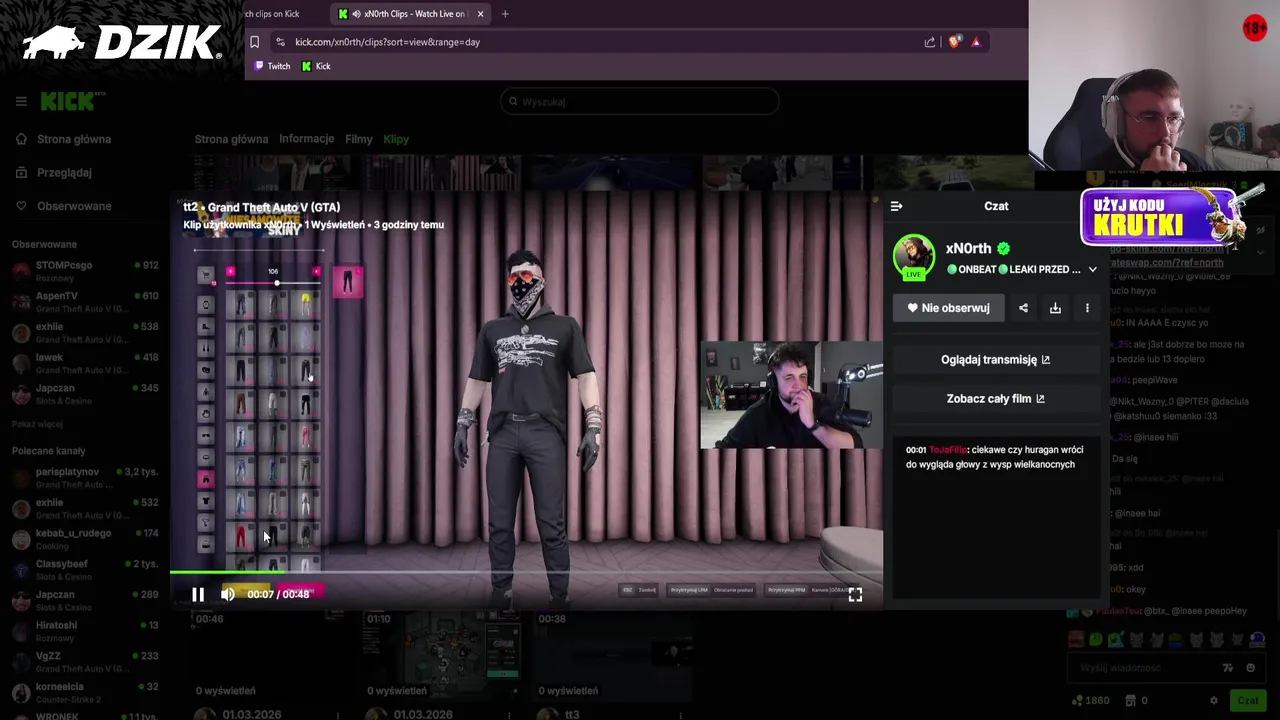
Task: Open Hiratoshi recommended channel
Action: coord(85,630)
